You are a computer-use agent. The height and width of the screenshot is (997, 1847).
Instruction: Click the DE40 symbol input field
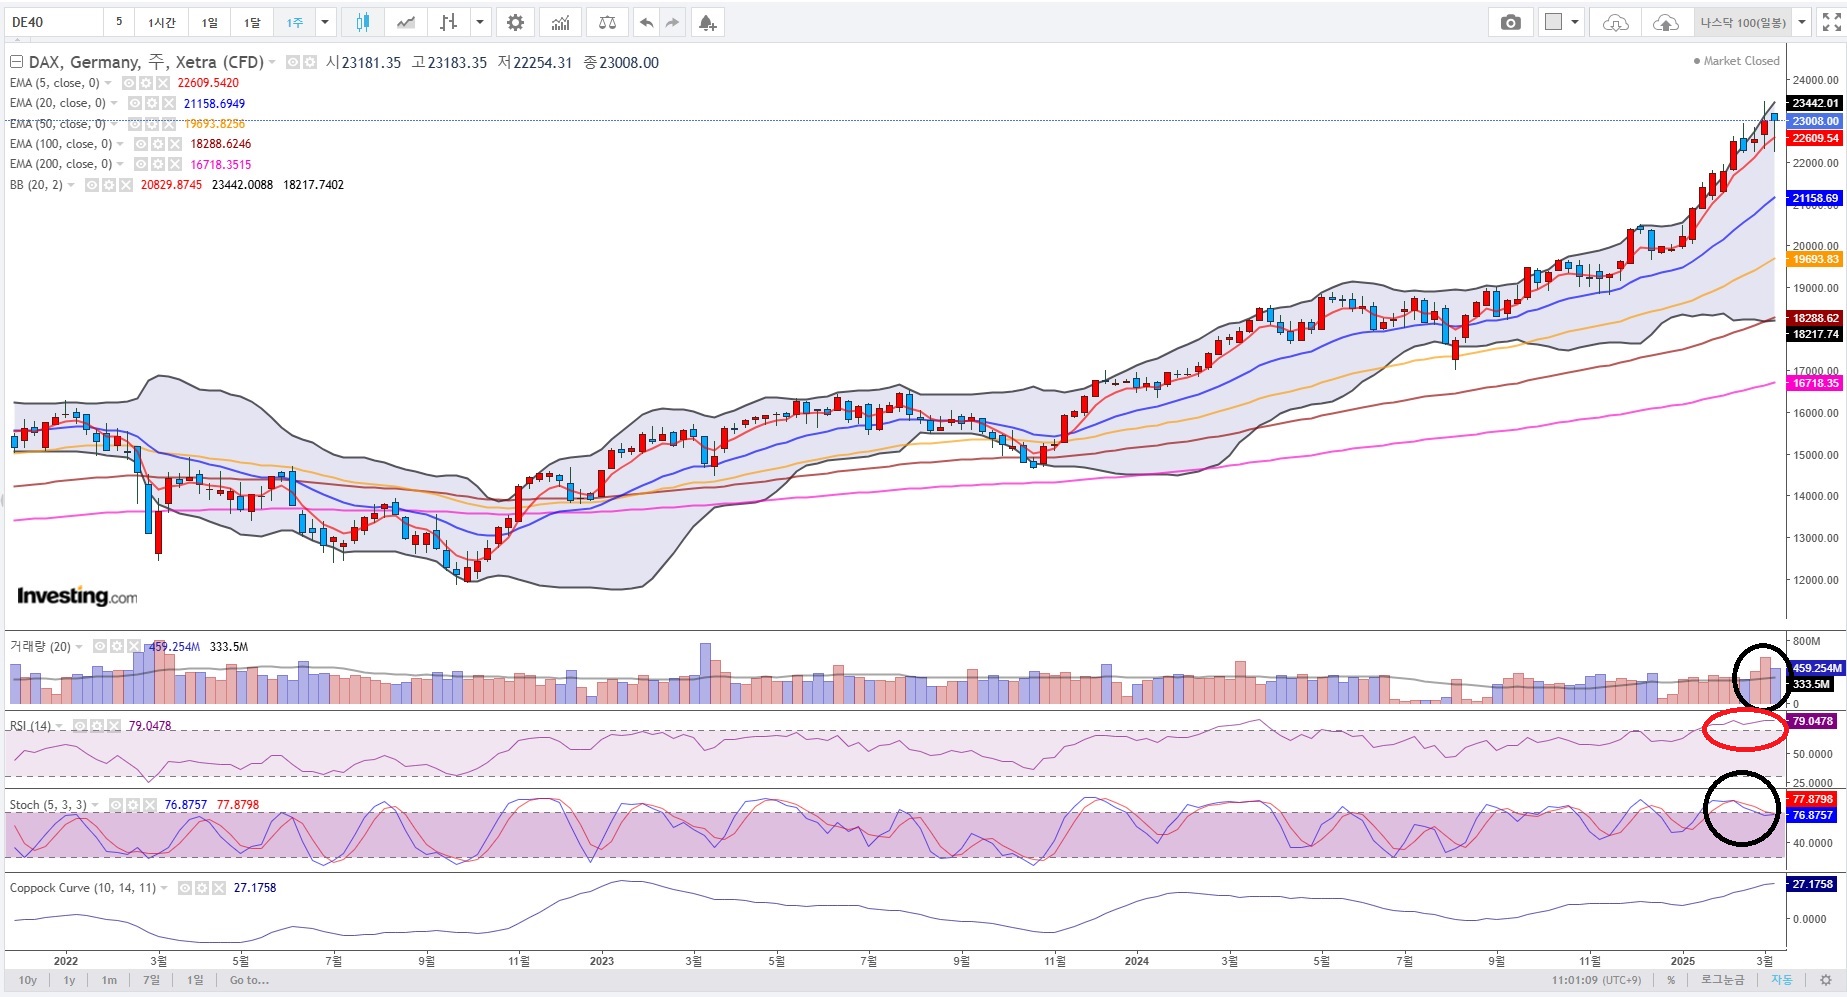click(x=53, y=22)
